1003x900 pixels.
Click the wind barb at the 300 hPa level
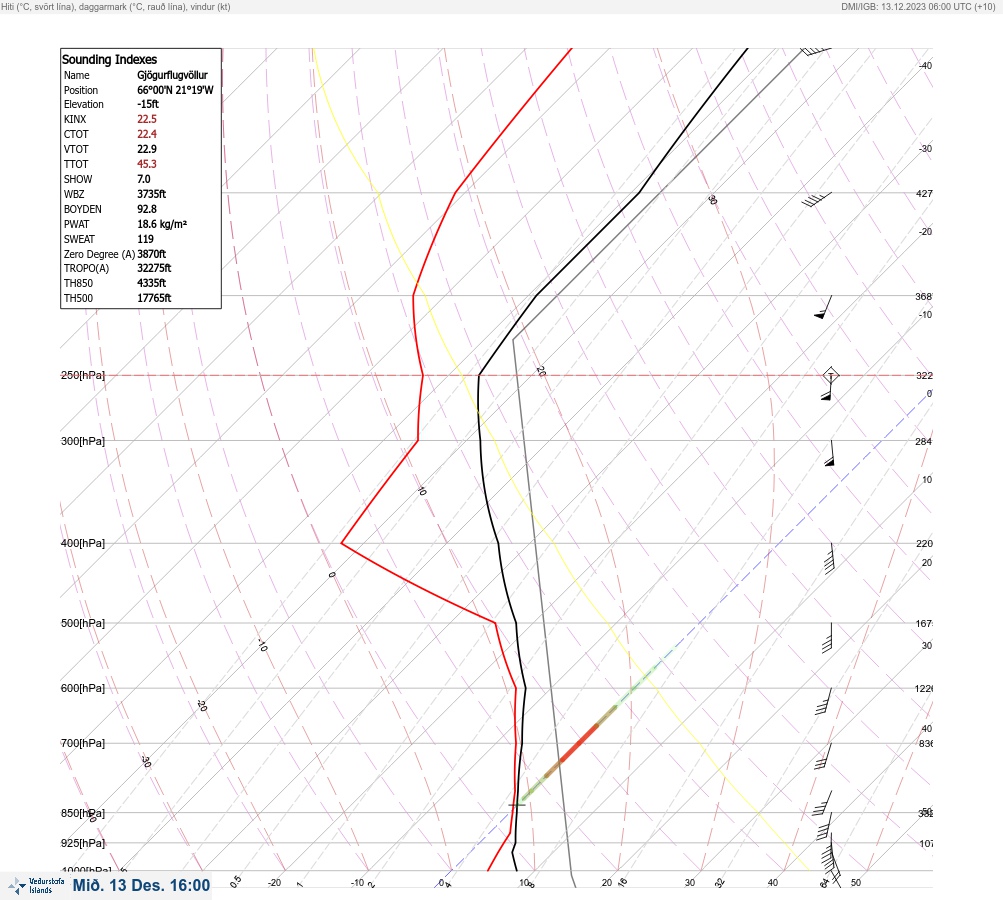point(830,453)
